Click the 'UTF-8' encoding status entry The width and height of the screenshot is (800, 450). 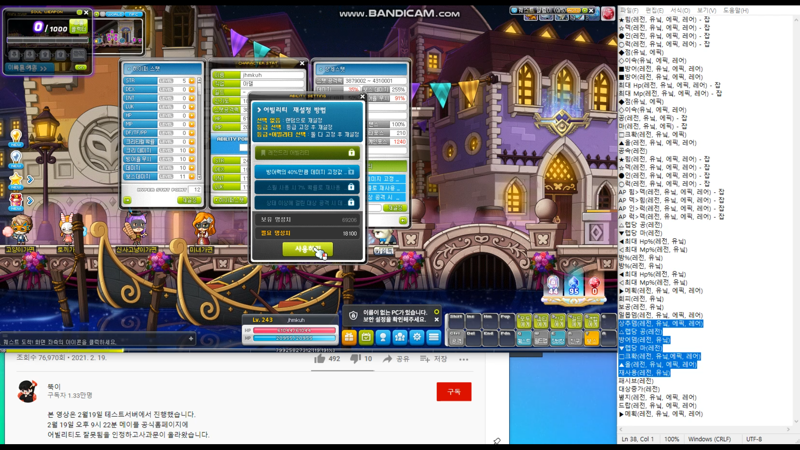754,439
